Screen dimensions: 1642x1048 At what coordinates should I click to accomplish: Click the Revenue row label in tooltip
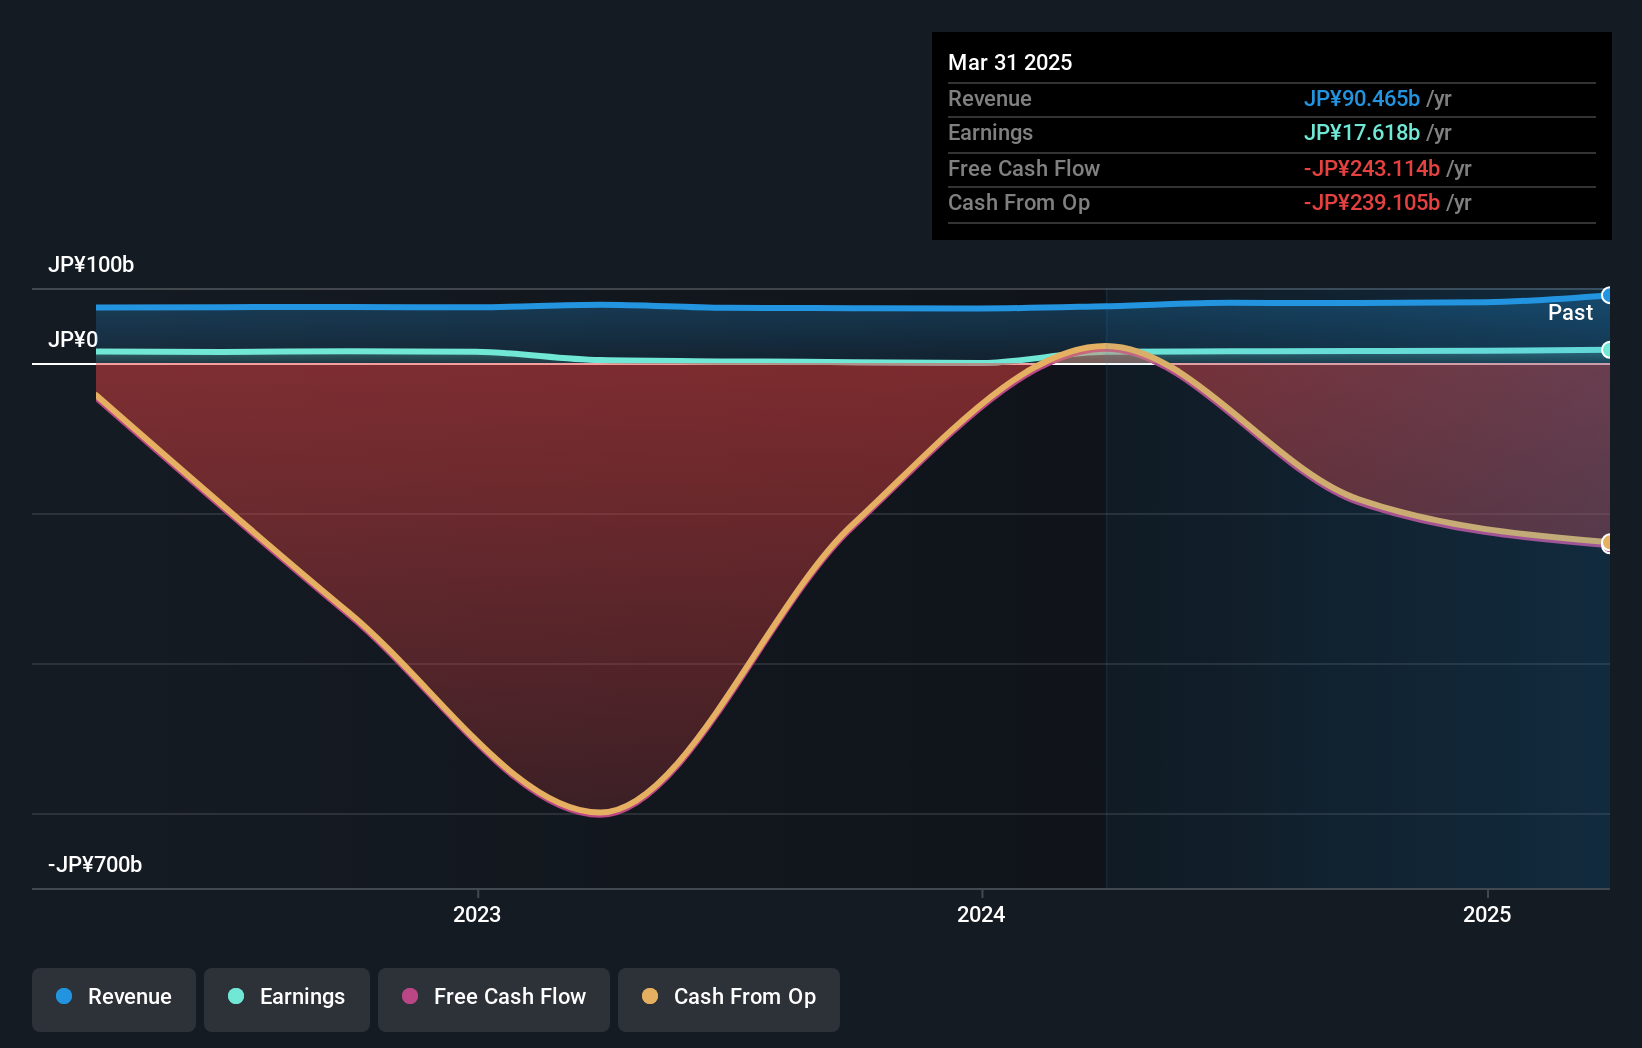click(990, 98)
